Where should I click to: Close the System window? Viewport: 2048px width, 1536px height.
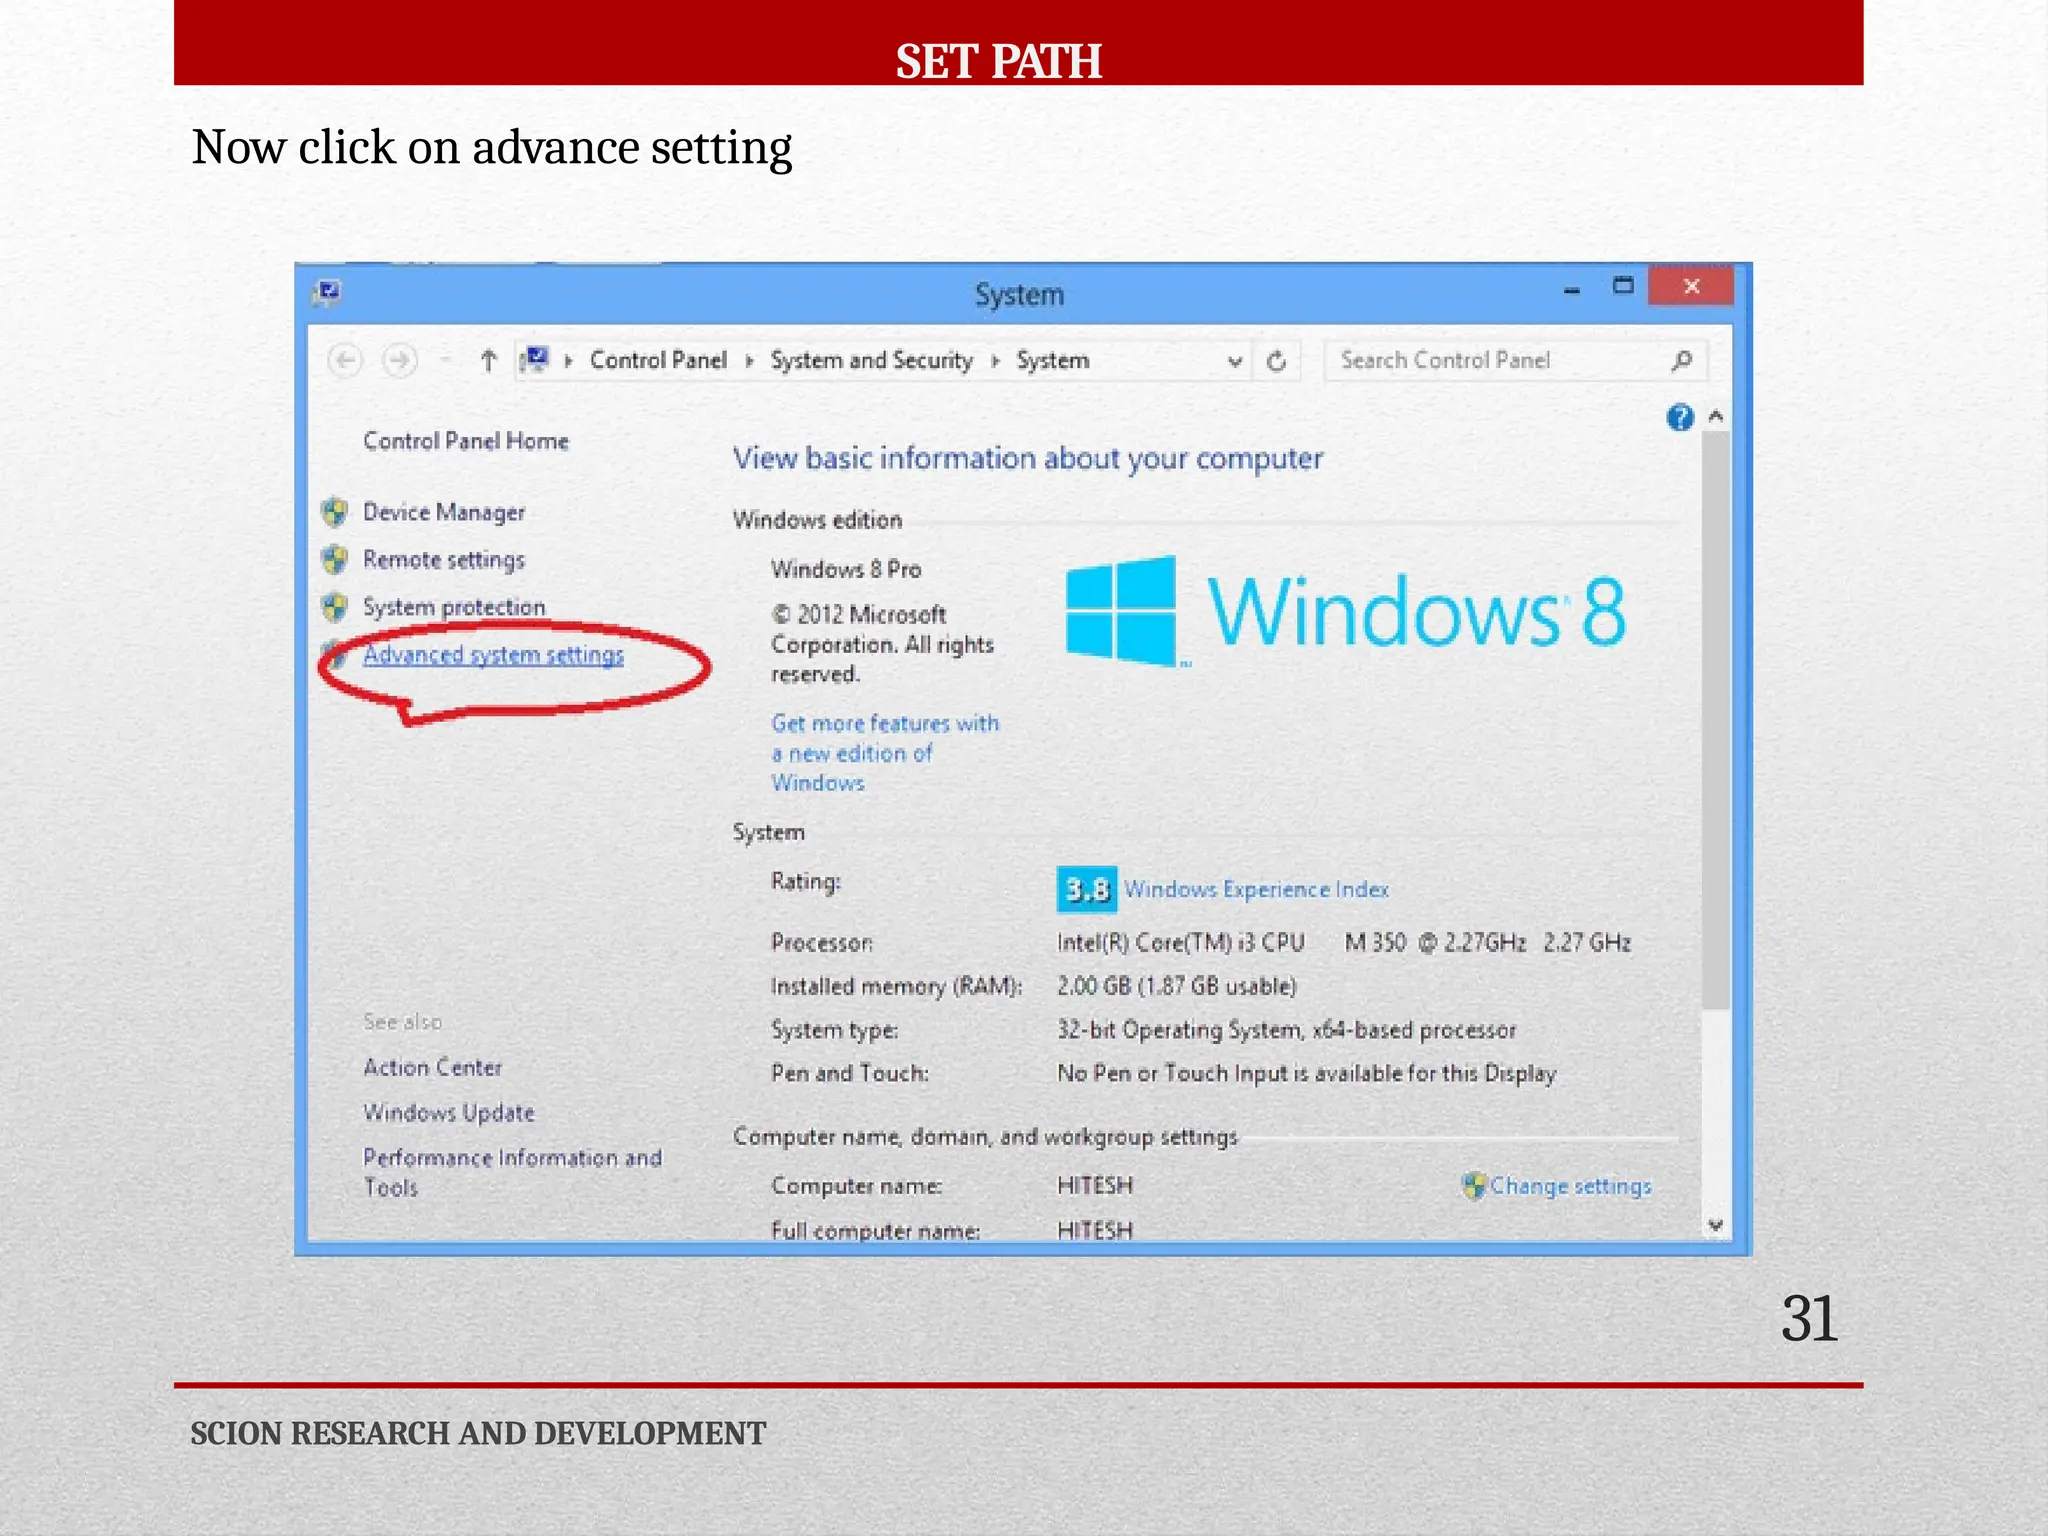[x=1691, y=286]
